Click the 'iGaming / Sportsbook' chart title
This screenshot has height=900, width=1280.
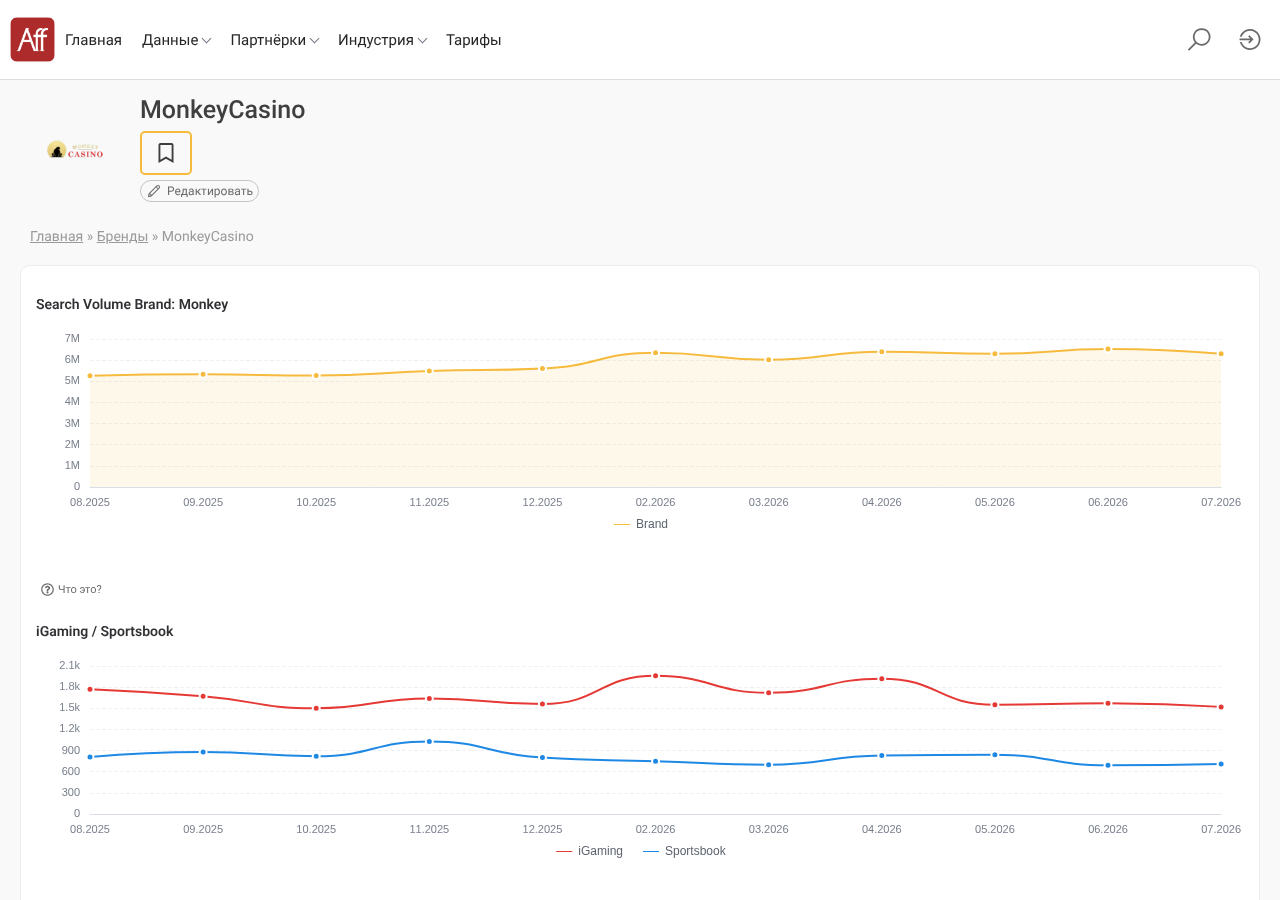[105, 631]
